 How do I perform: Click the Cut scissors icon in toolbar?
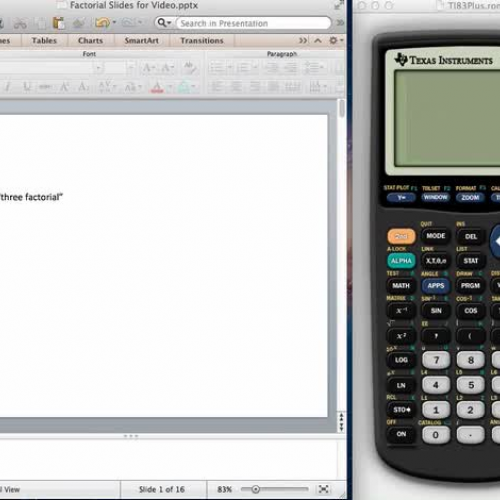click(20, 23)
